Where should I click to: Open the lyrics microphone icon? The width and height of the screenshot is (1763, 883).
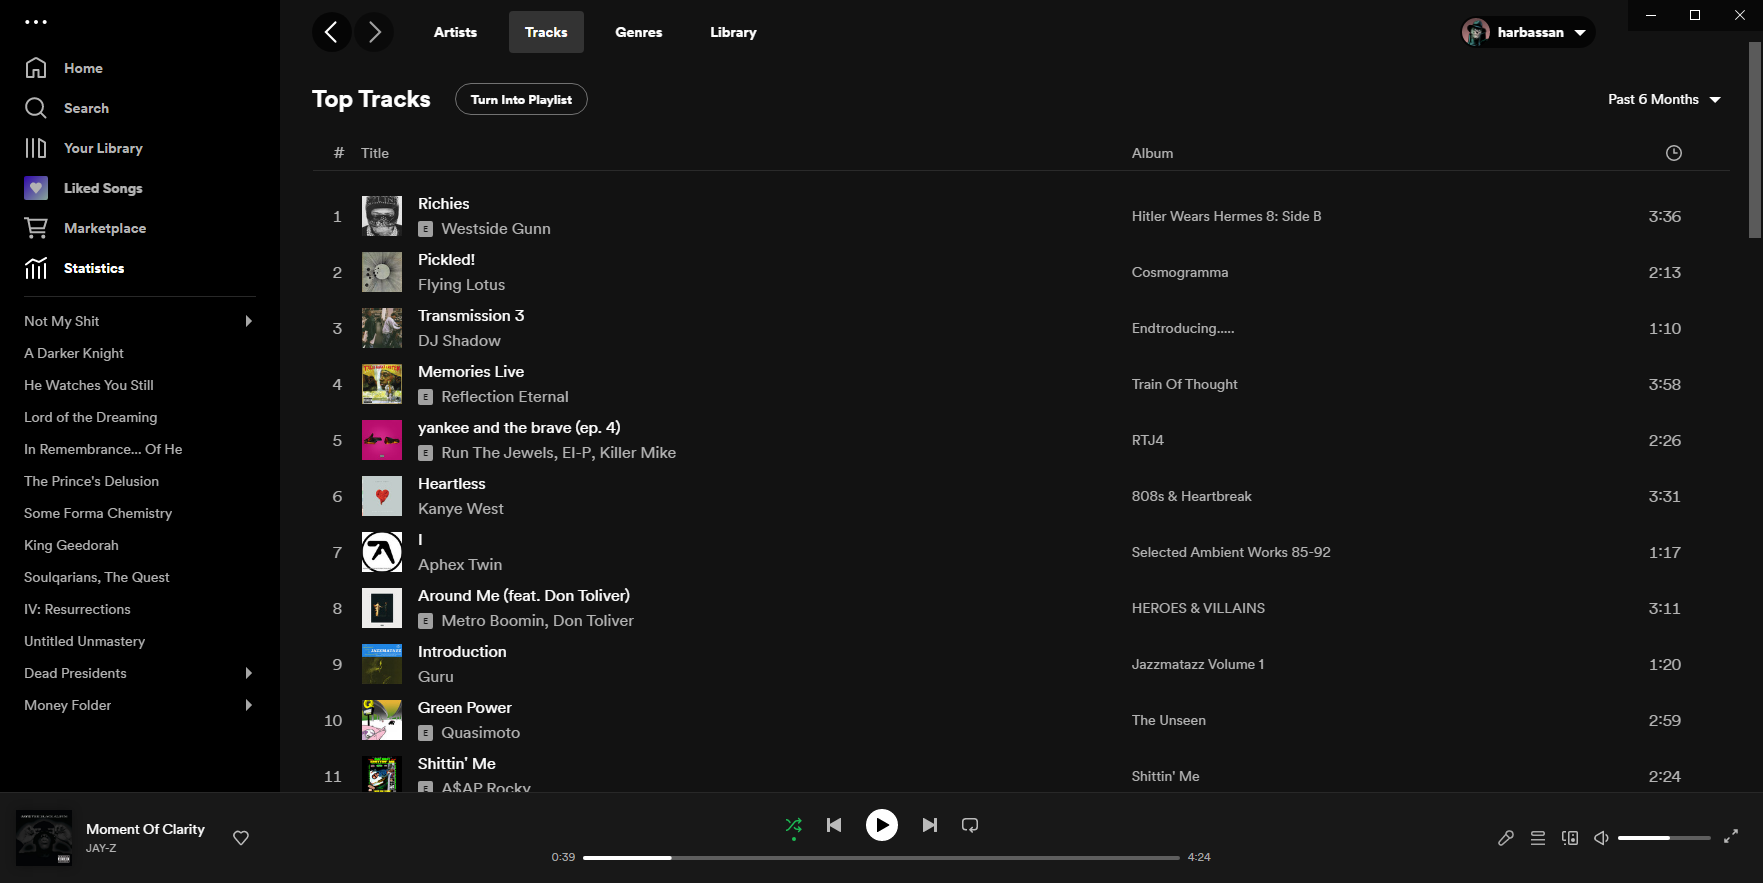1505,838
